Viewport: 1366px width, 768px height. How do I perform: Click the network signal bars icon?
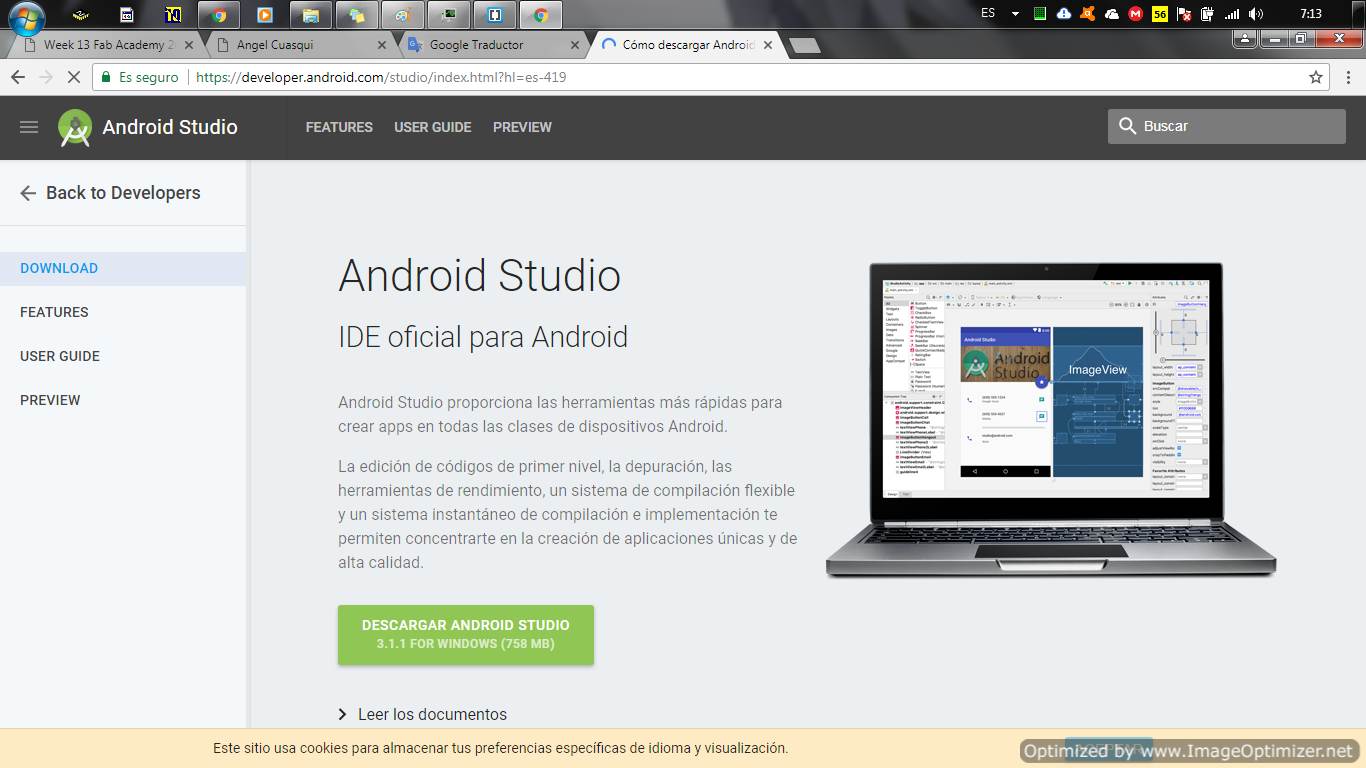click(x=1232, y=14)
